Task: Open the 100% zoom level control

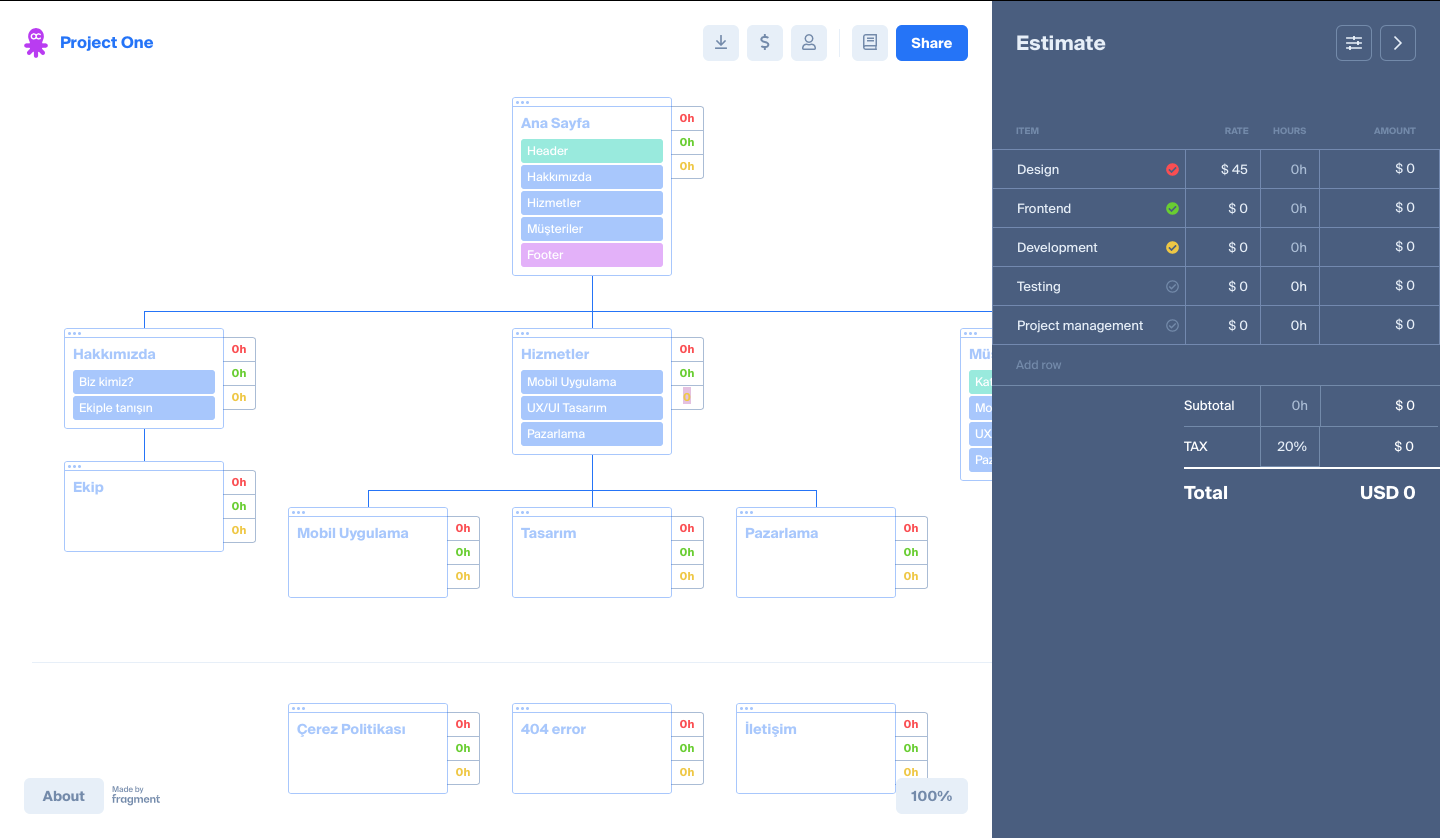Action: point(931,796)
